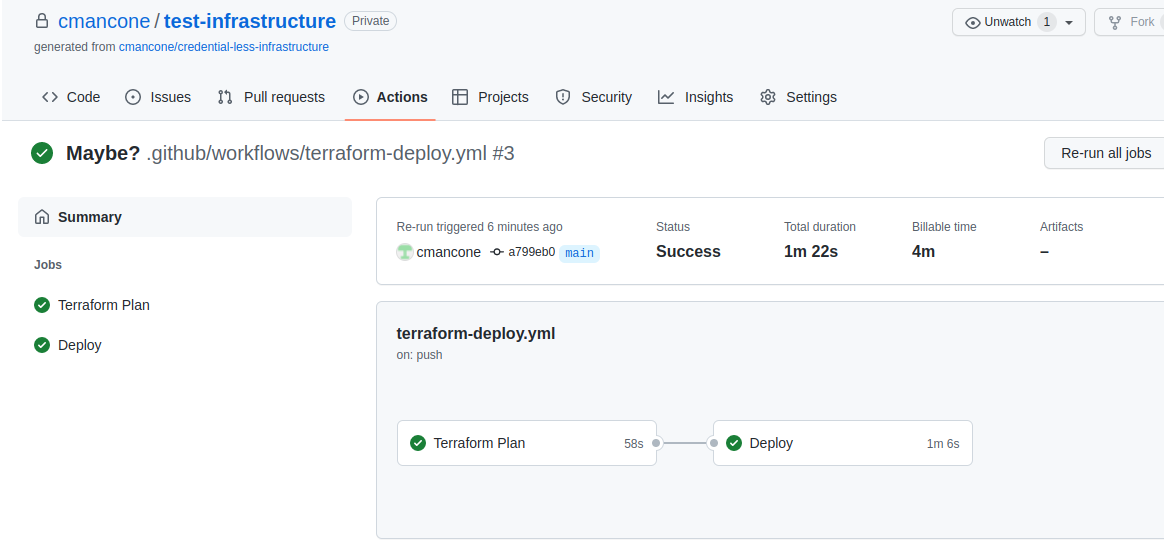Open the Deploy job box in graph

coord(843,443)
